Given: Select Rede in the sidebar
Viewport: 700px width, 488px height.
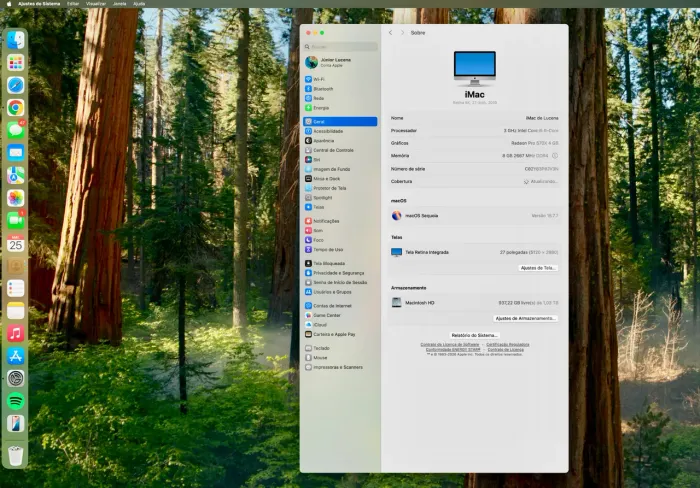Looking at the screenshot, I should pyautogui.click(x=340, y=98).
